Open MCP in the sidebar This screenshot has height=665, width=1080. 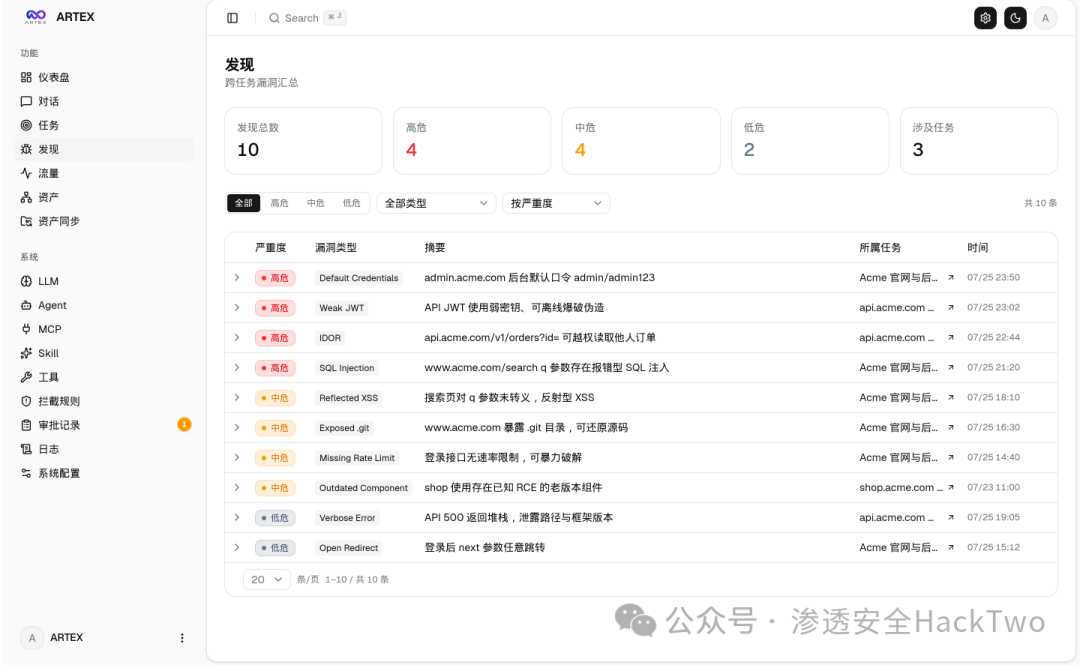(104, 329)
